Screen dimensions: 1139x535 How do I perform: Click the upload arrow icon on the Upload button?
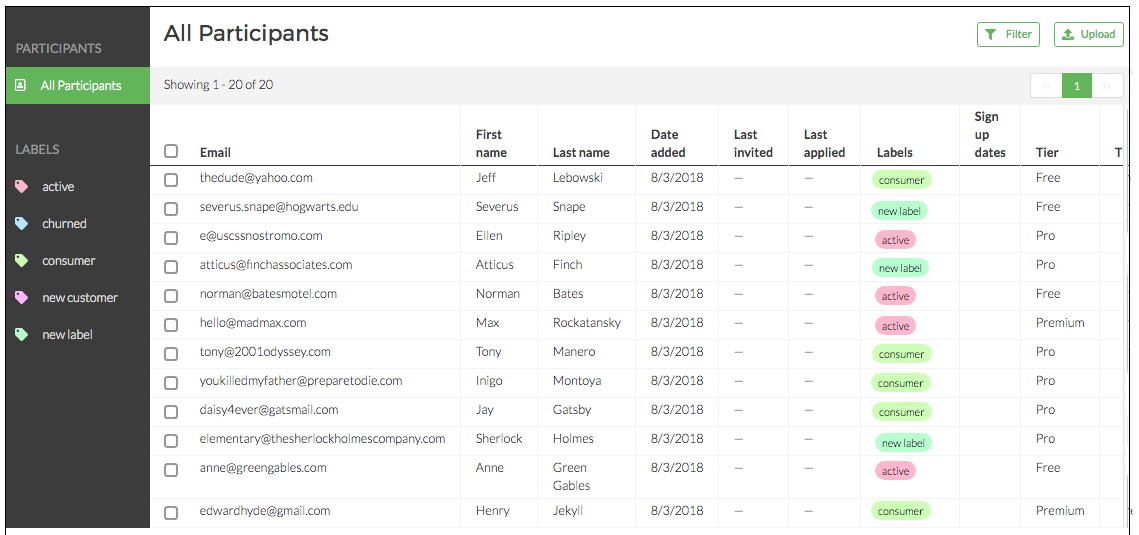pyautogui.click(x=1068, y=35)
